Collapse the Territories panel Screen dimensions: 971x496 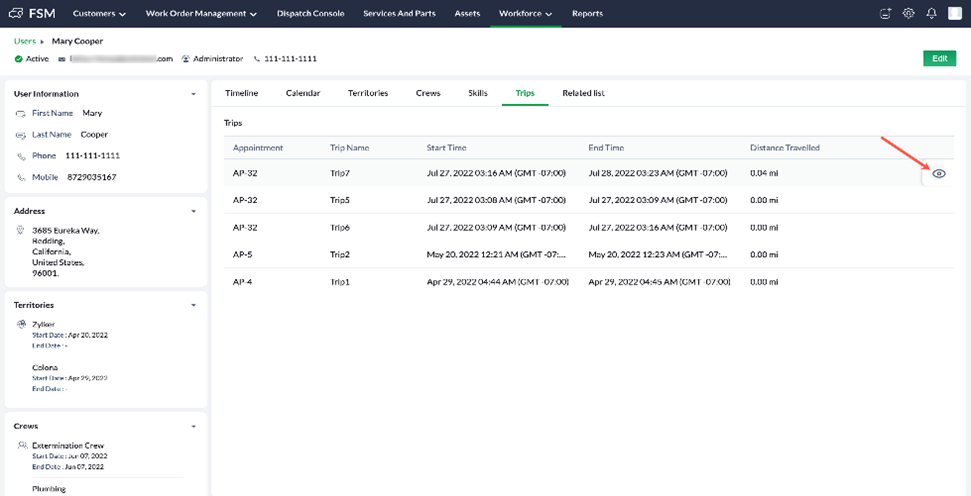193,305
